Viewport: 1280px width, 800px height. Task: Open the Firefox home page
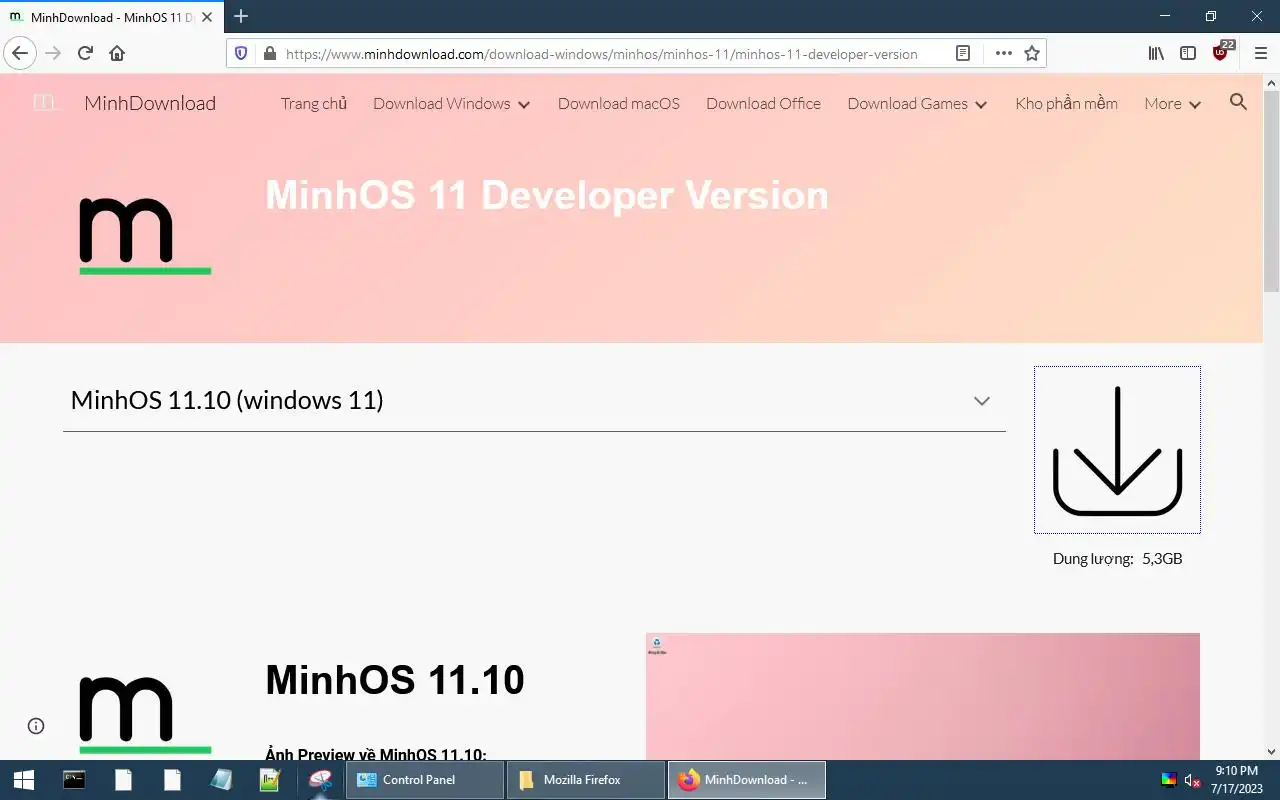[x=117, y=53]
